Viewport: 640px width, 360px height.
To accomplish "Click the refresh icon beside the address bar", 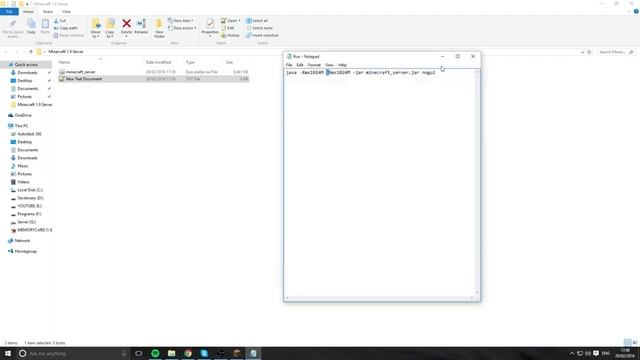I will point(589,52).
